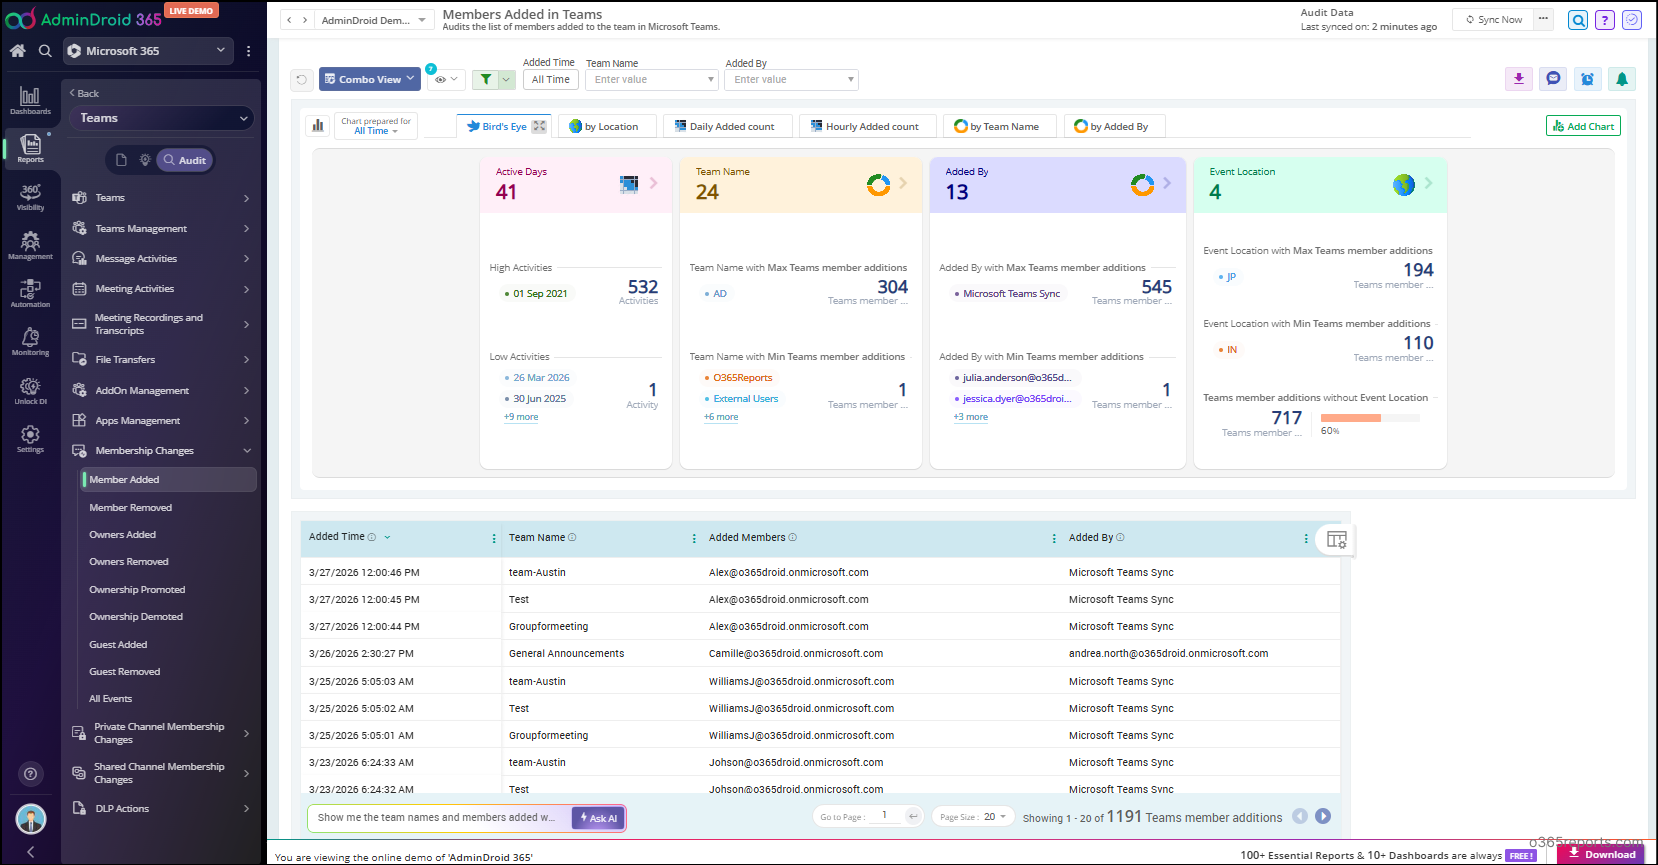
Task: Click the download report icon
Action: click(x=1519, y=79)
